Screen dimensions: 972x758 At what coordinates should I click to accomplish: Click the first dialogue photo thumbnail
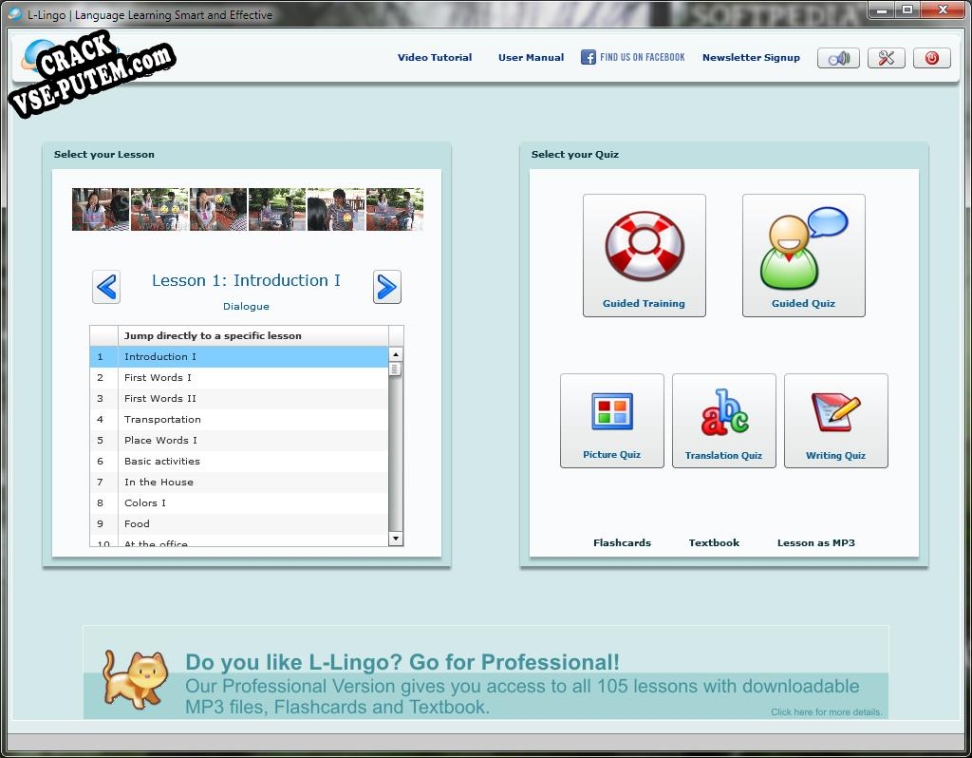pos(100,209)
